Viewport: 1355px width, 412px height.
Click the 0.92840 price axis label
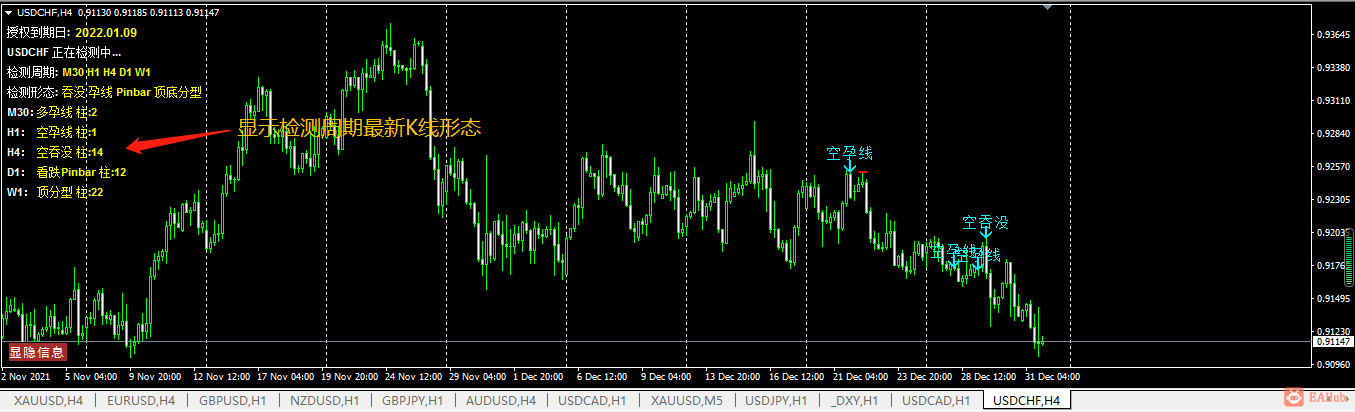[x=1334, y=134]
